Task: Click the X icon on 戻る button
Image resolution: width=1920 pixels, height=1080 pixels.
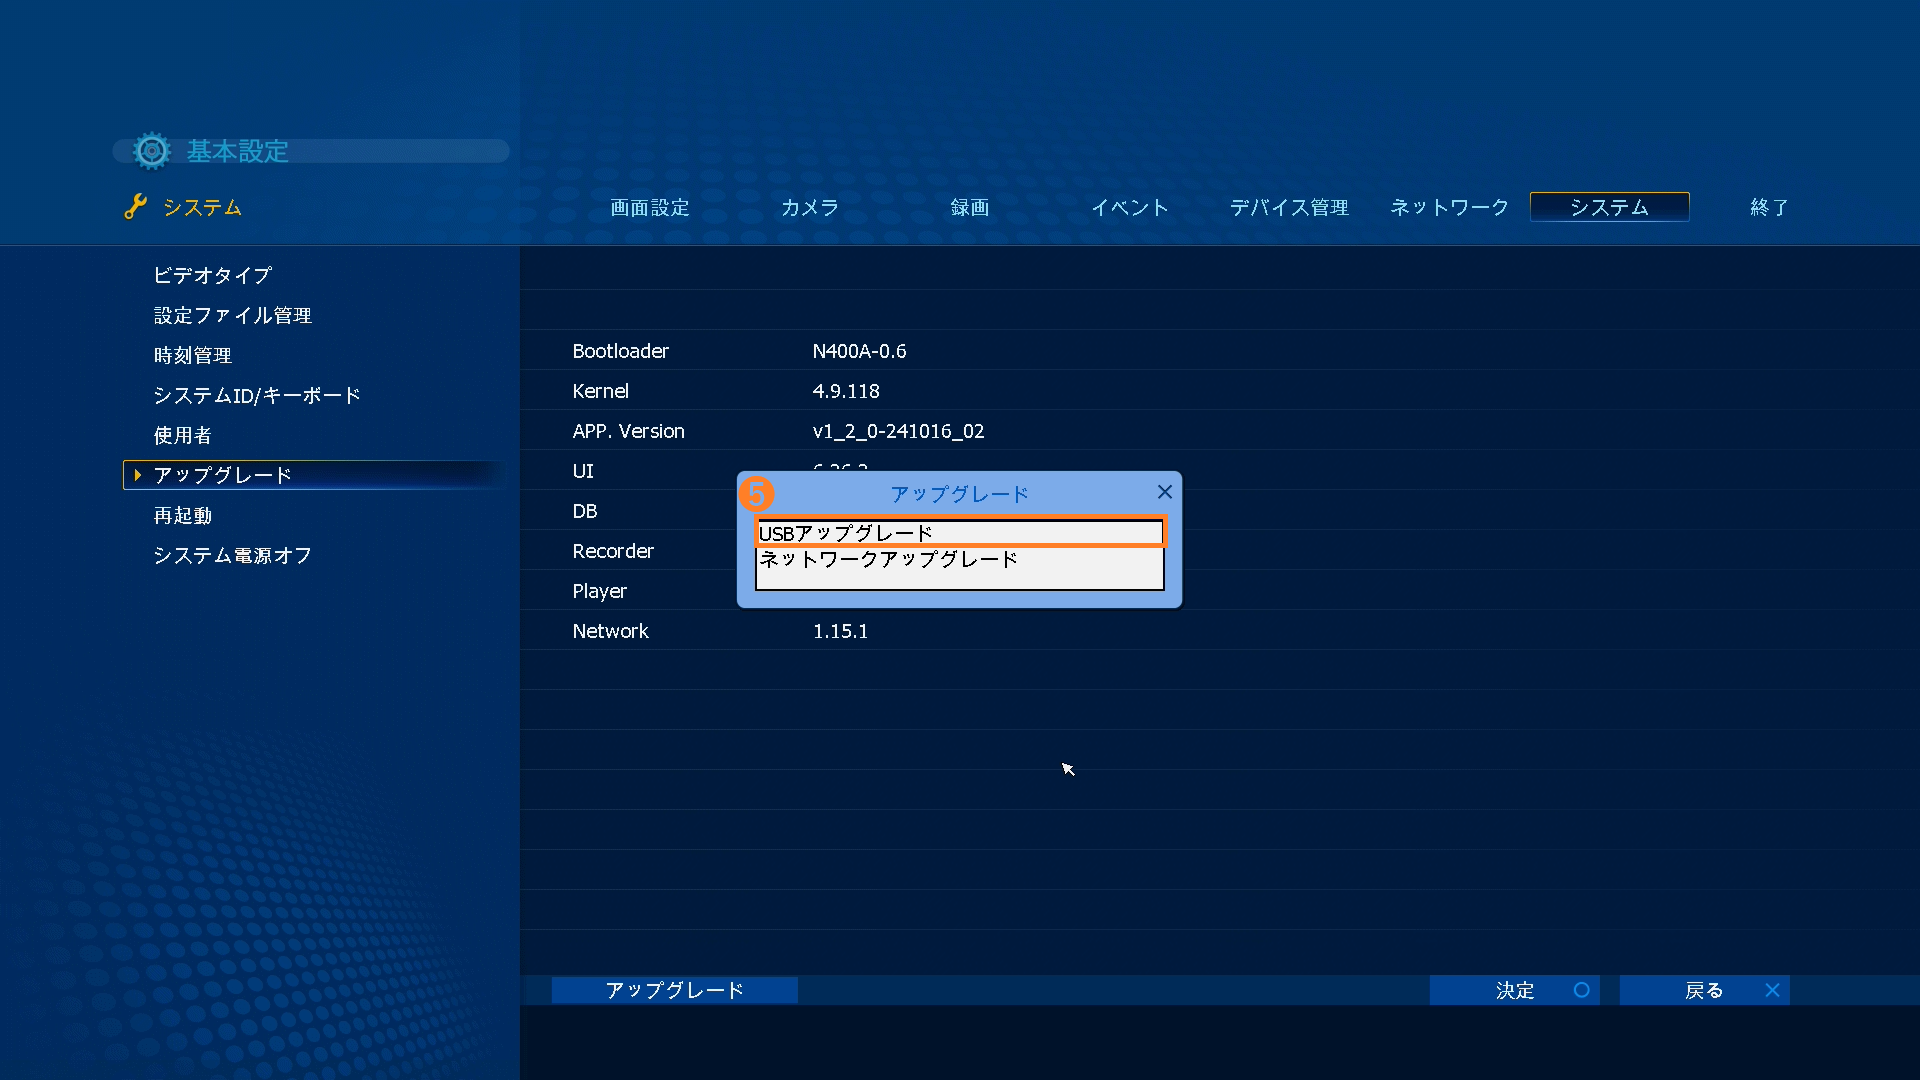Action: 1772,990
